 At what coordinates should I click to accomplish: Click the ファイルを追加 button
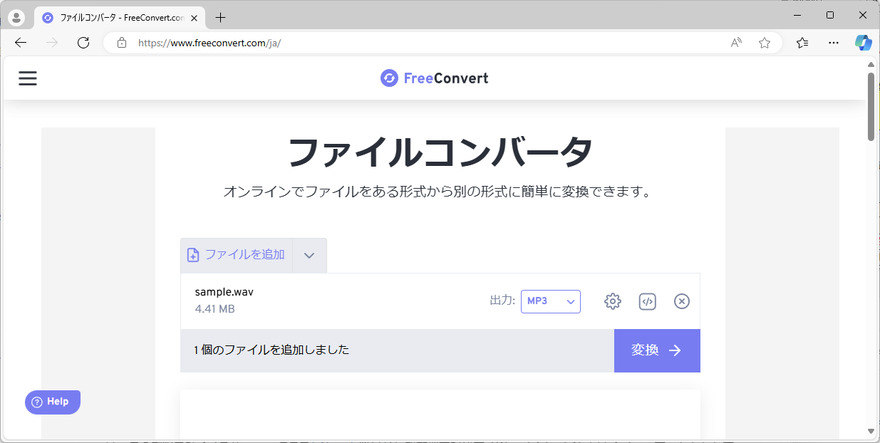point(236,255)
